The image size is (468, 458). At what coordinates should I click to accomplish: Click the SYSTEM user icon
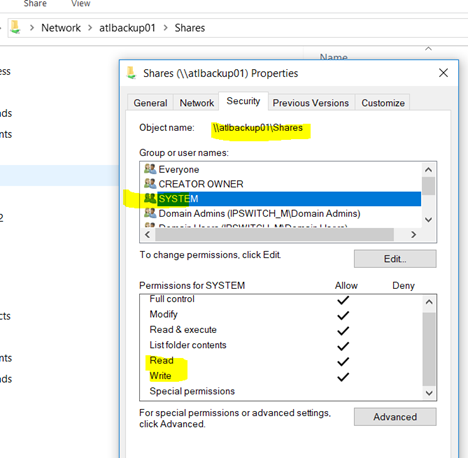point(150,198)
